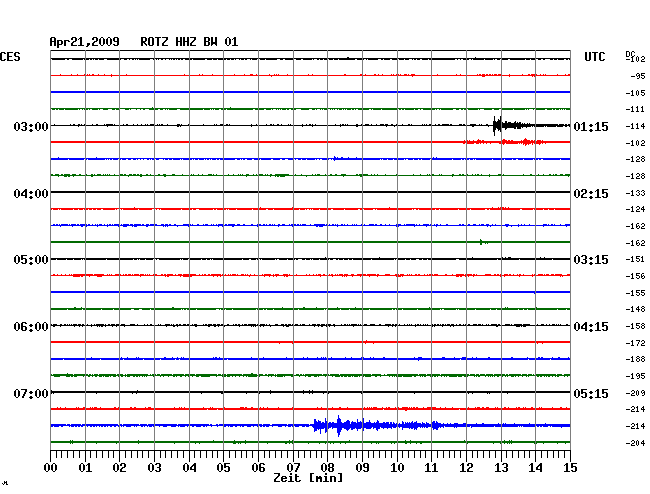
Task: Click DC offset value -155
Action: (x=635, y=293)
